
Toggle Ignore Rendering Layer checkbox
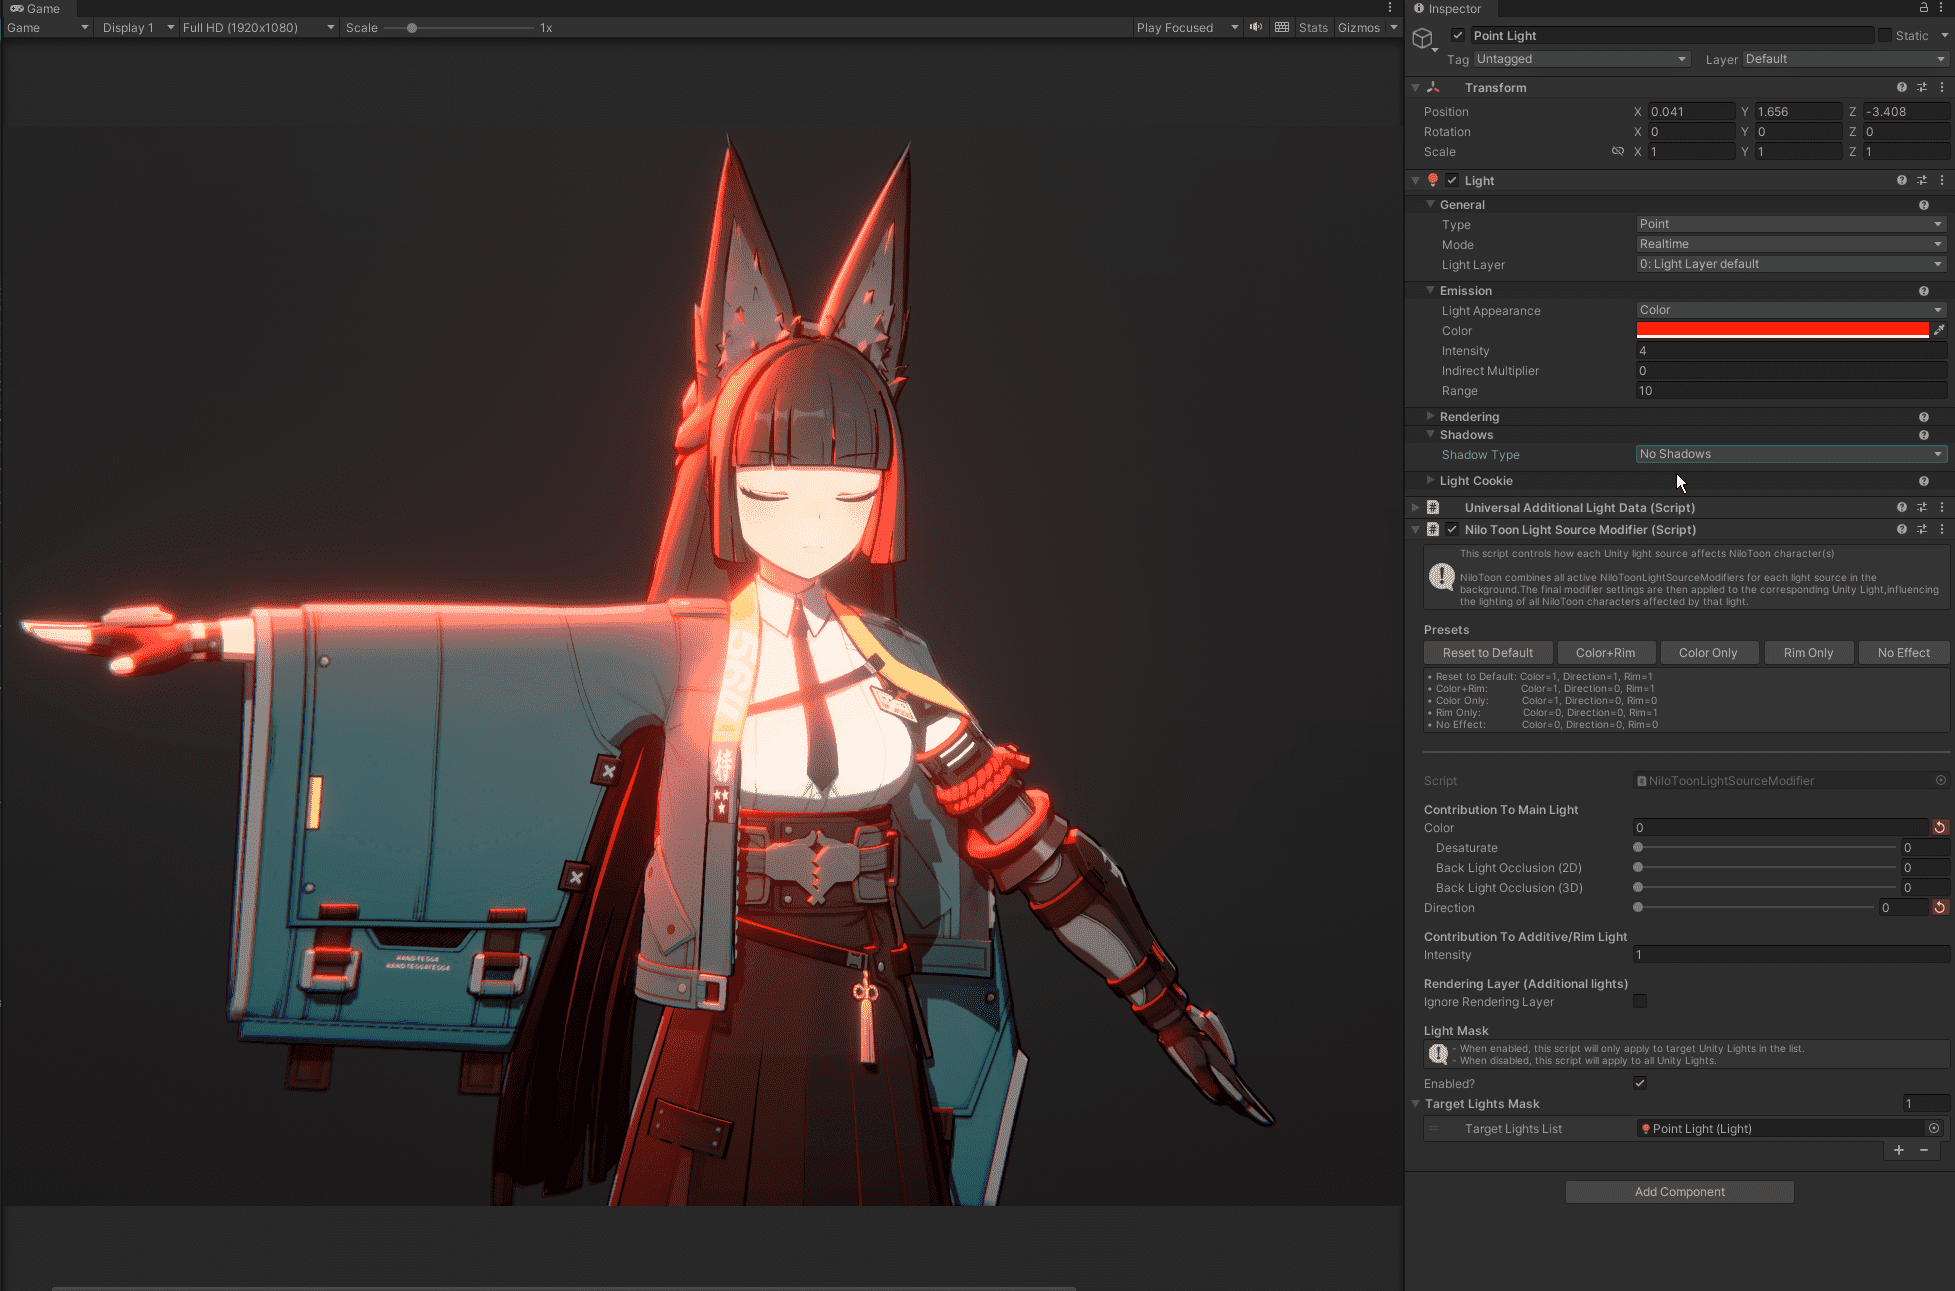coord(1640,1002)
